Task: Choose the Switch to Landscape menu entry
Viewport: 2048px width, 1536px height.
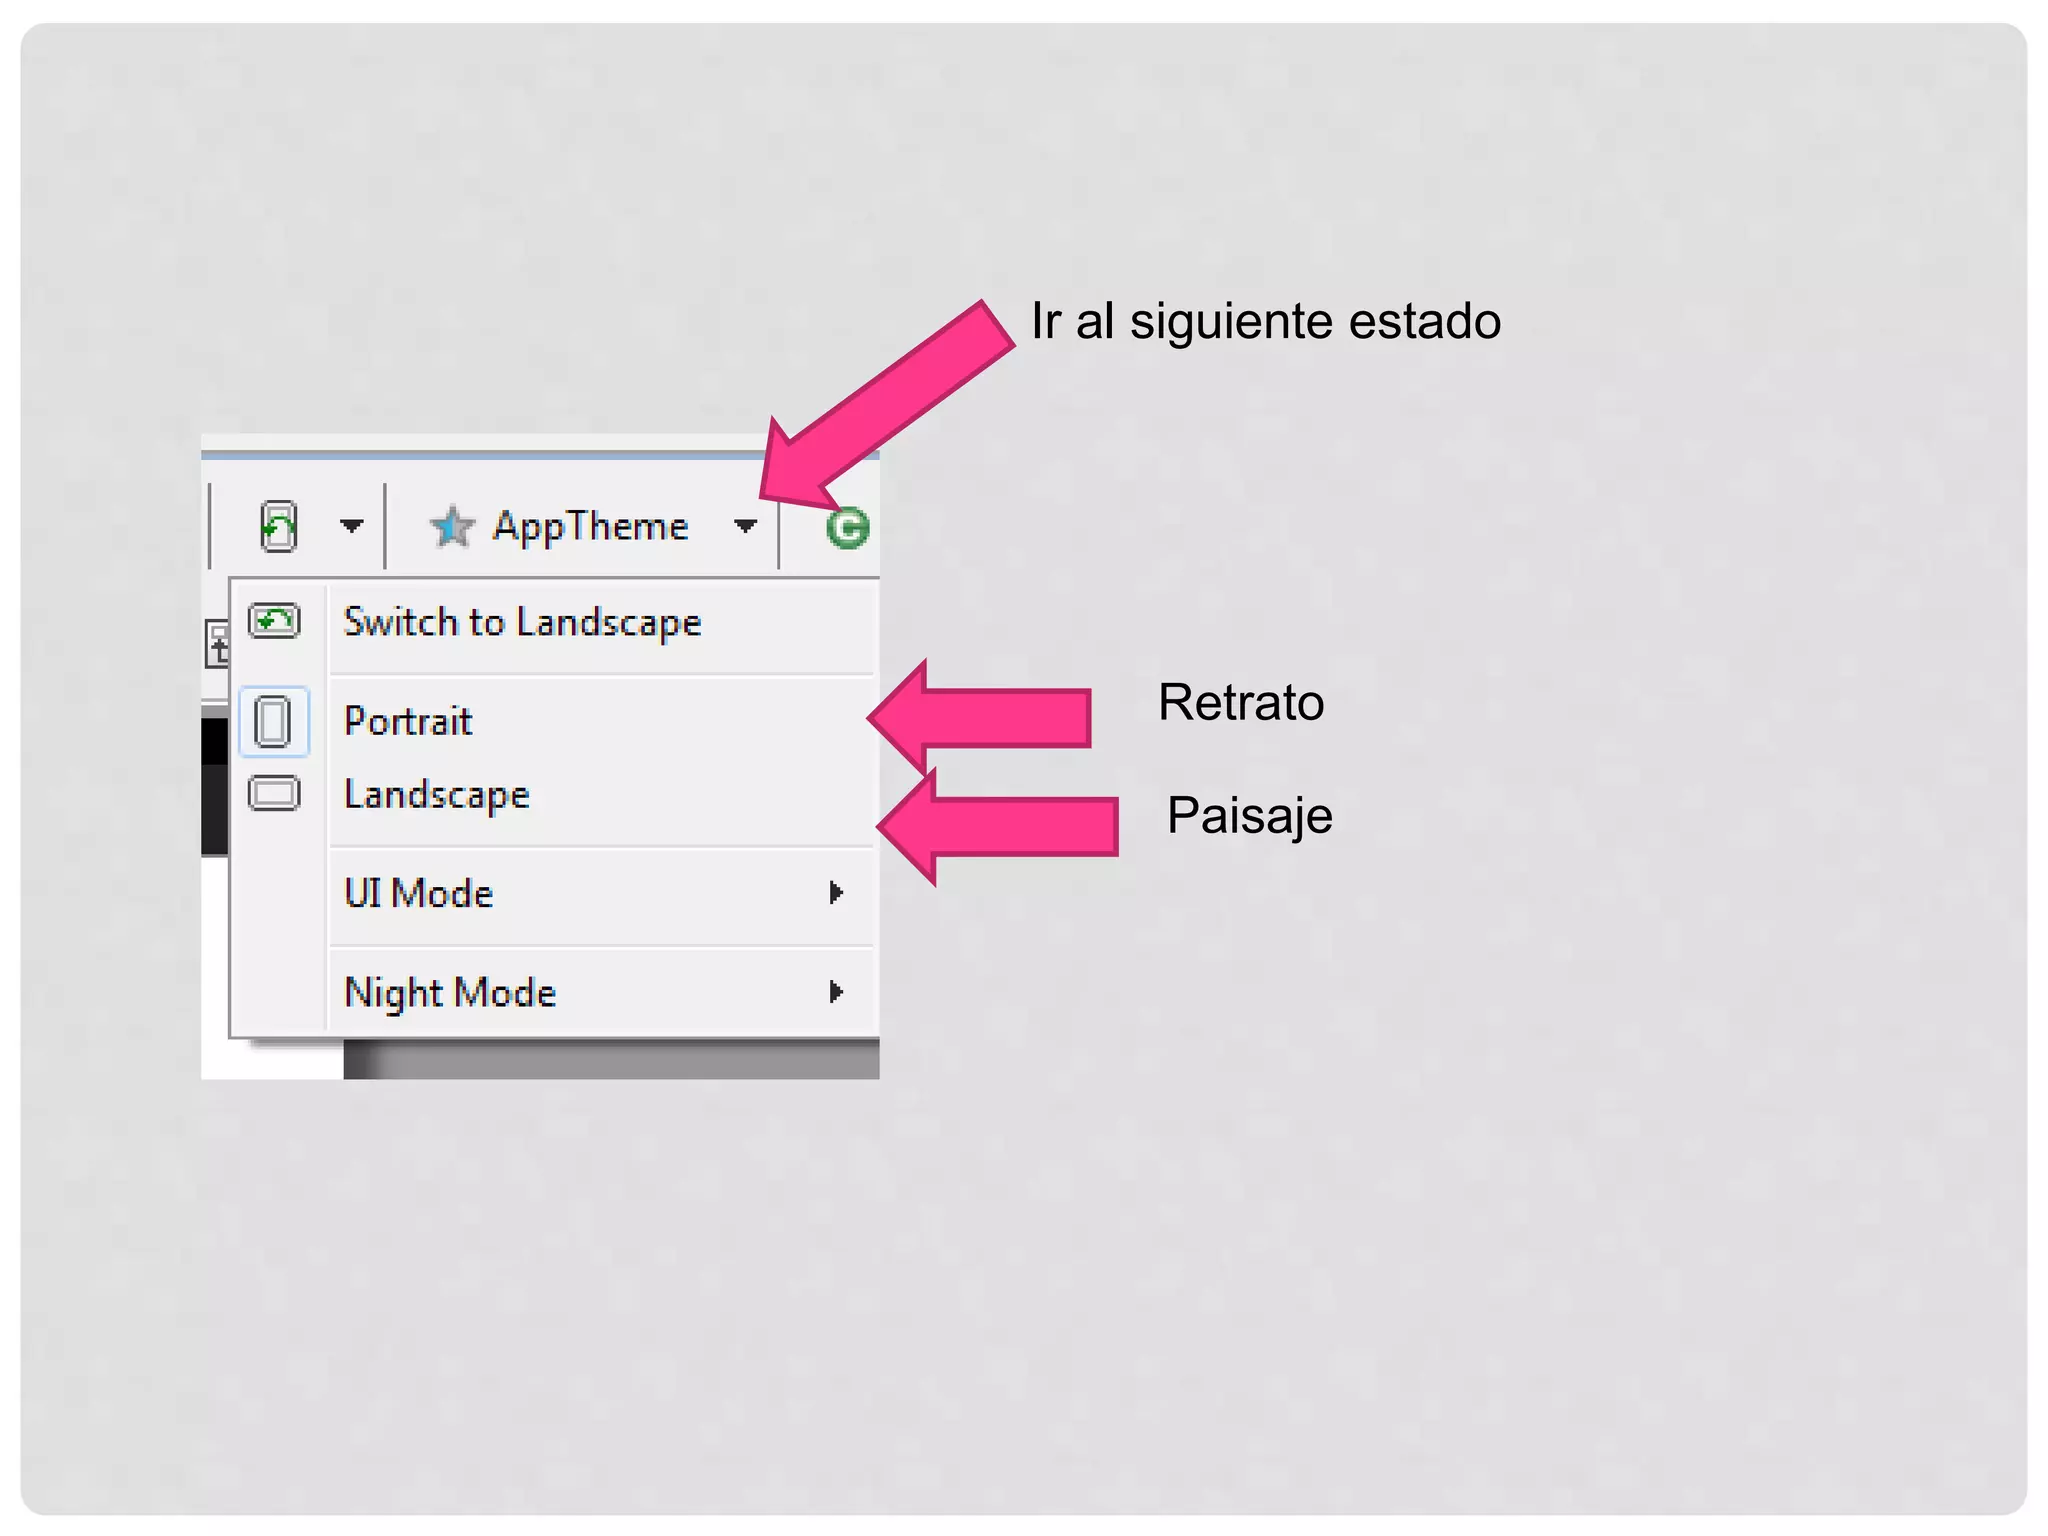Action: click(x=522, y=622)
